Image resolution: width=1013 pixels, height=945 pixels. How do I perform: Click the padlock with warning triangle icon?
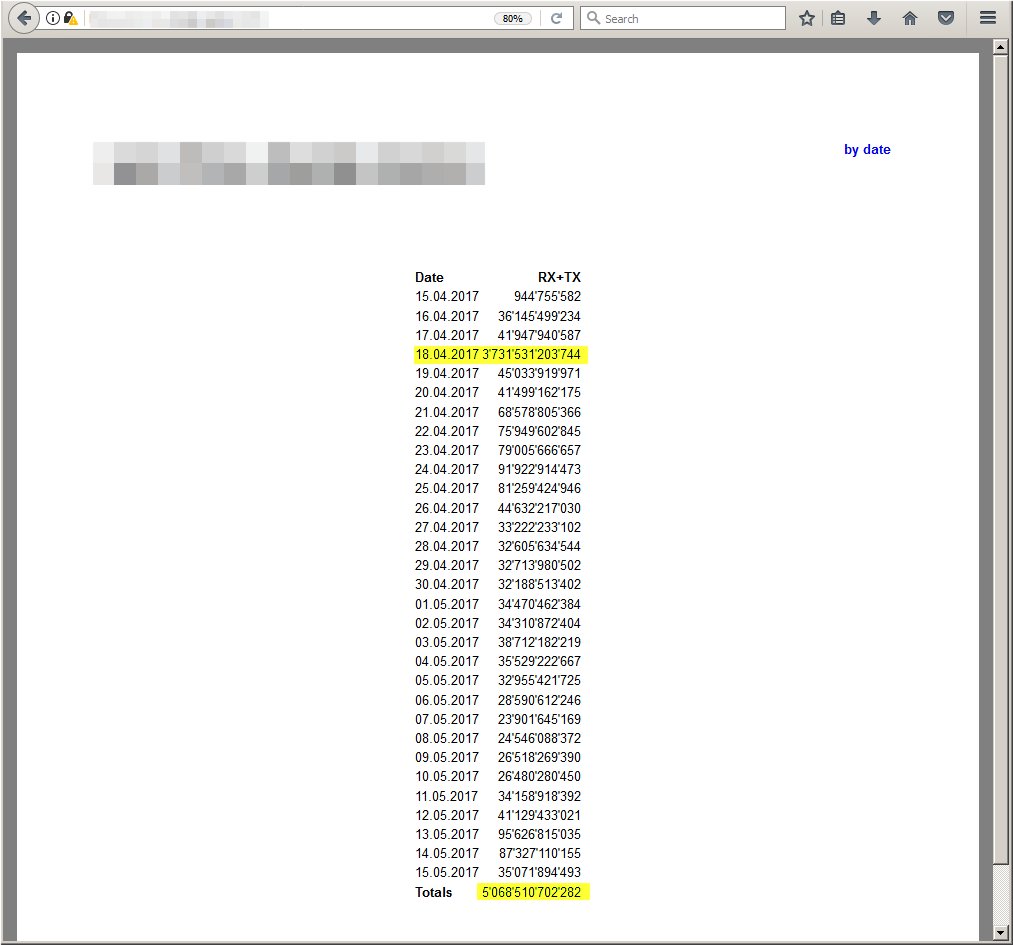[x=70, y=18]
